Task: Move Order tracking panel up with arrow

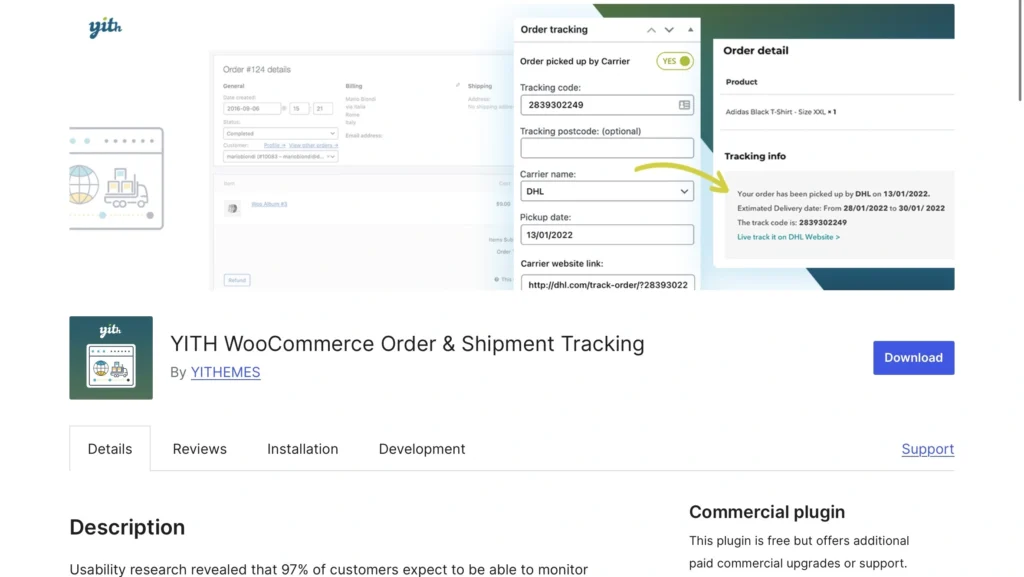Action: pos(651,30)
